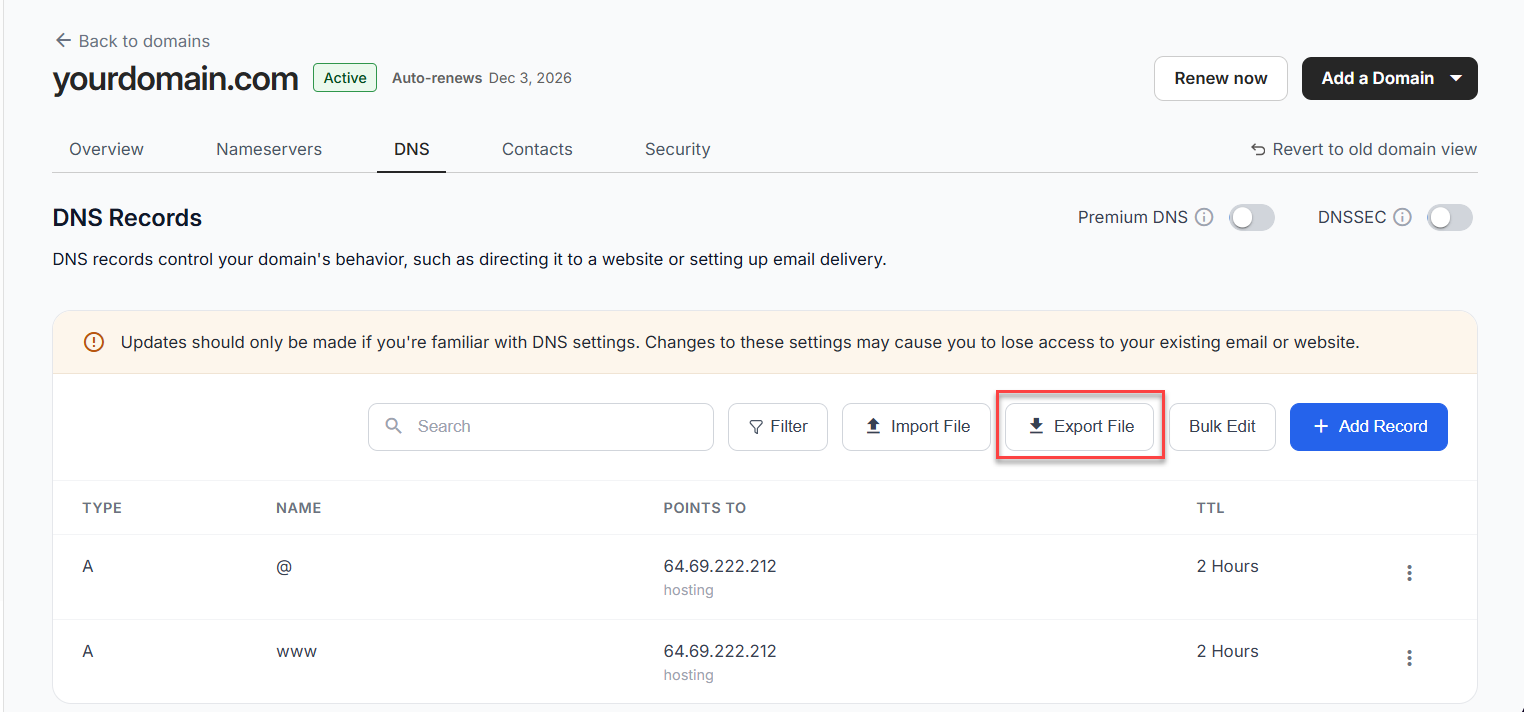Click the blue Add Record button
Image resolution: width=1524 pixels, height=712 pixels.
click(x=1369, y=427)
